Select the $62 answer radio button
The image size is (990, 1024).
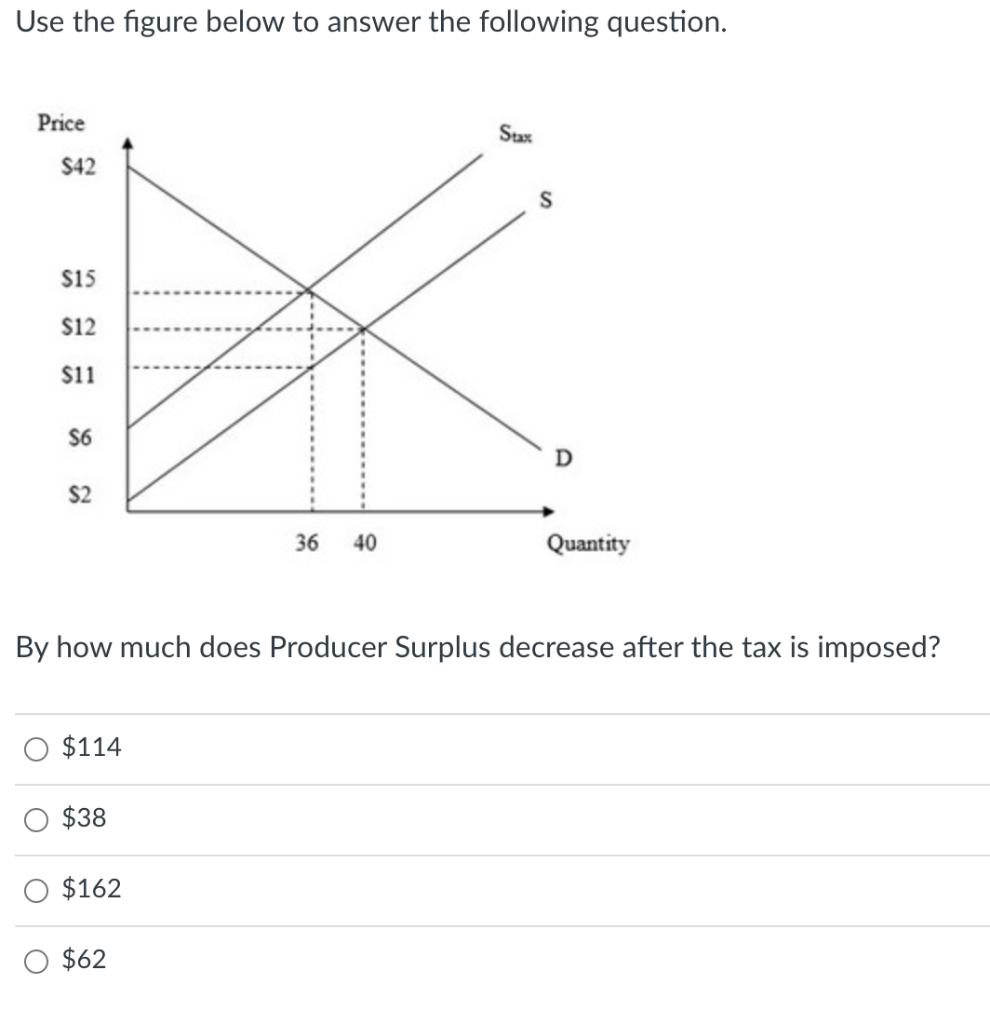[x=37, y=961]
